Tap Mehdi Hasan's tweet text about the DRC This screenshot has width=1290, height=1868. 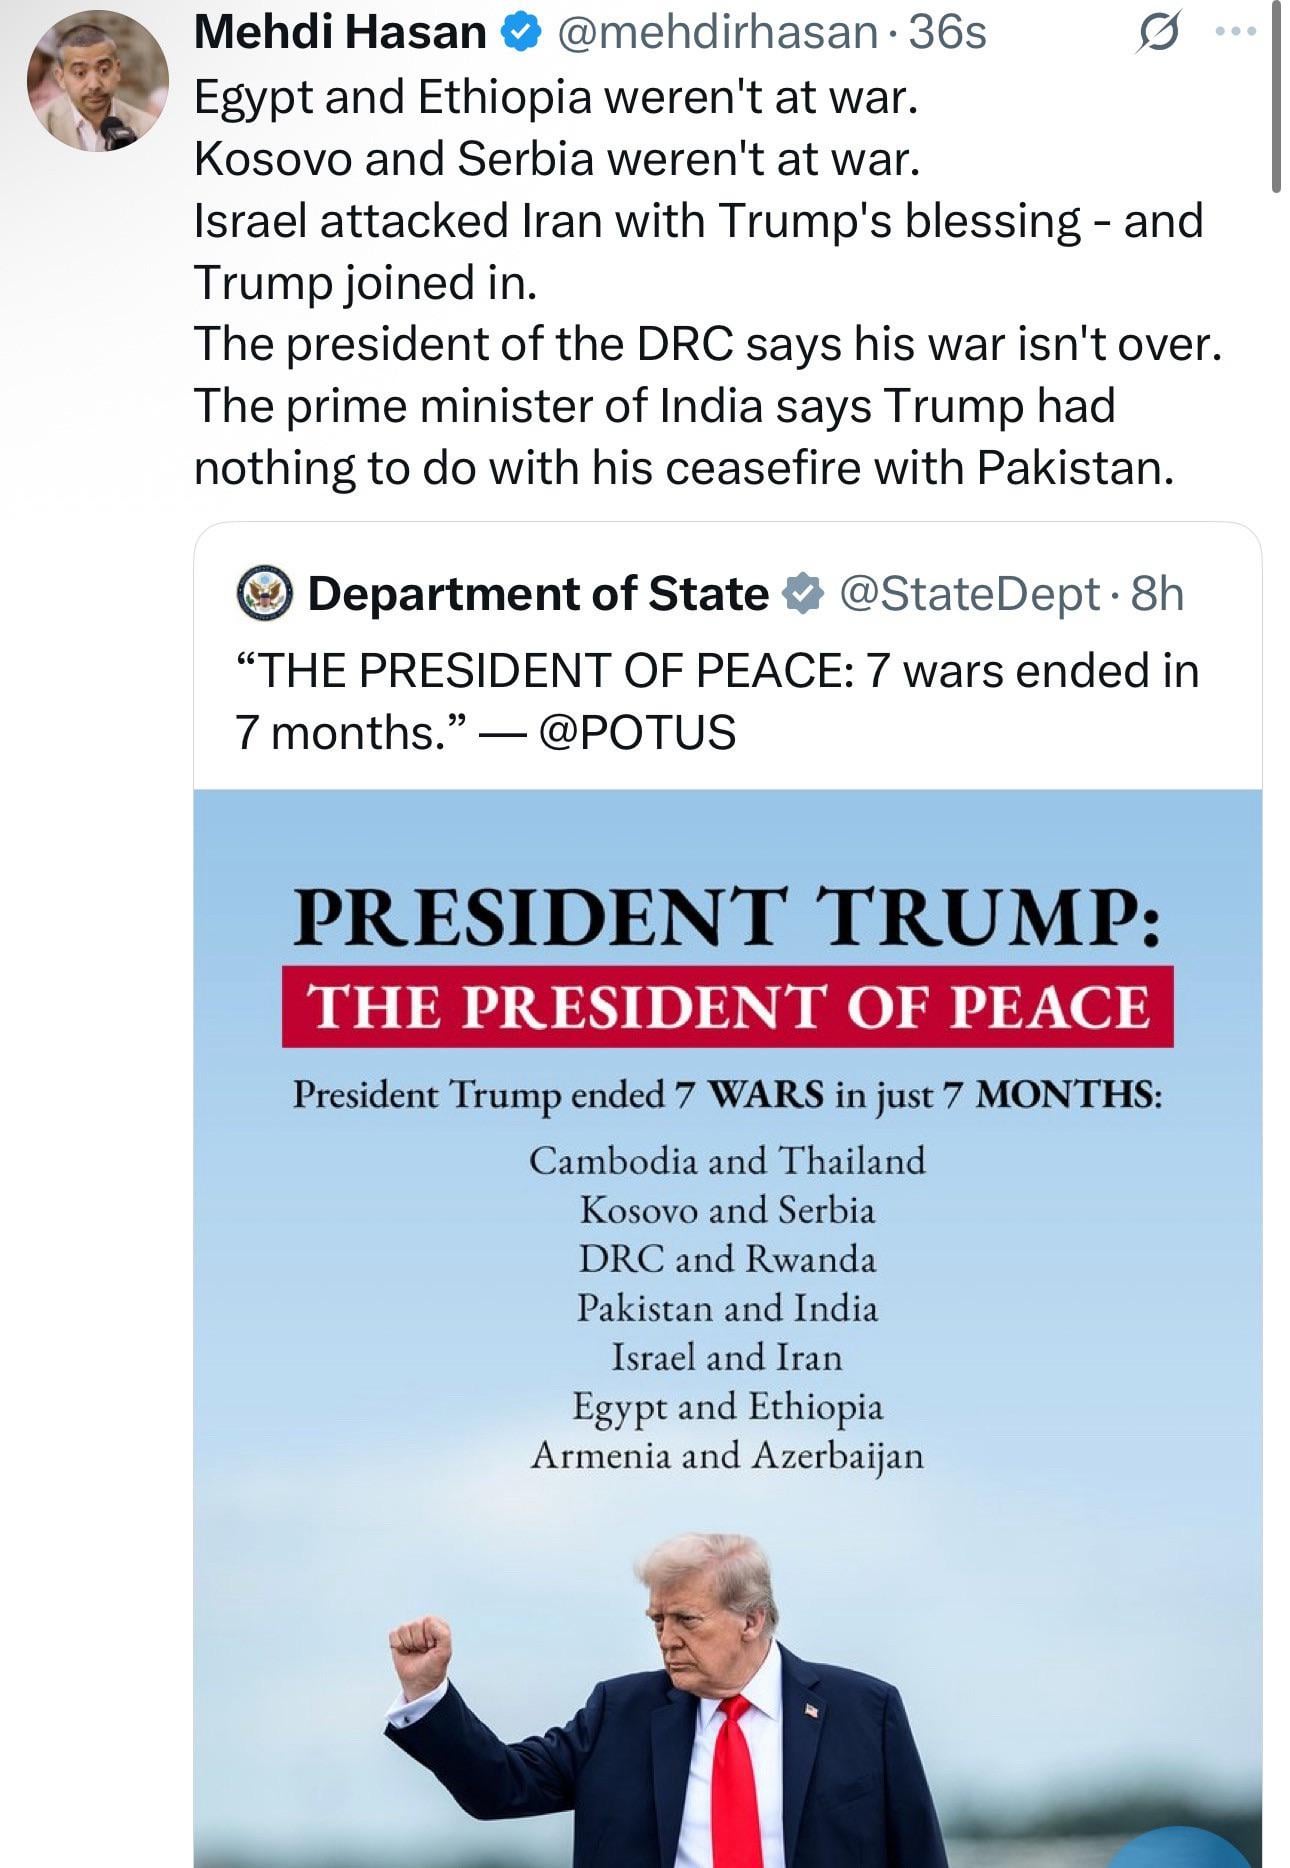(x=708, y=344)
